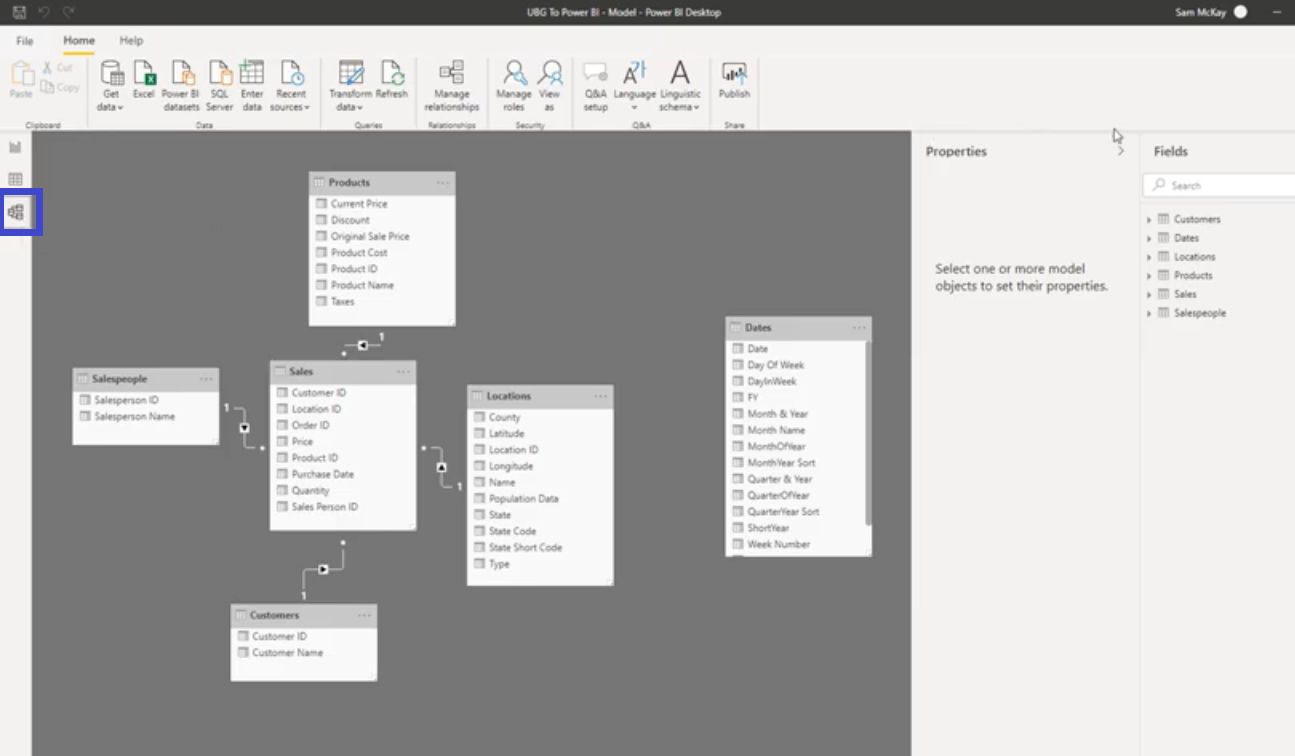Select the highlighted Model view icon
This screenshot has width=1295, height=756.
(x=18, y=211)
